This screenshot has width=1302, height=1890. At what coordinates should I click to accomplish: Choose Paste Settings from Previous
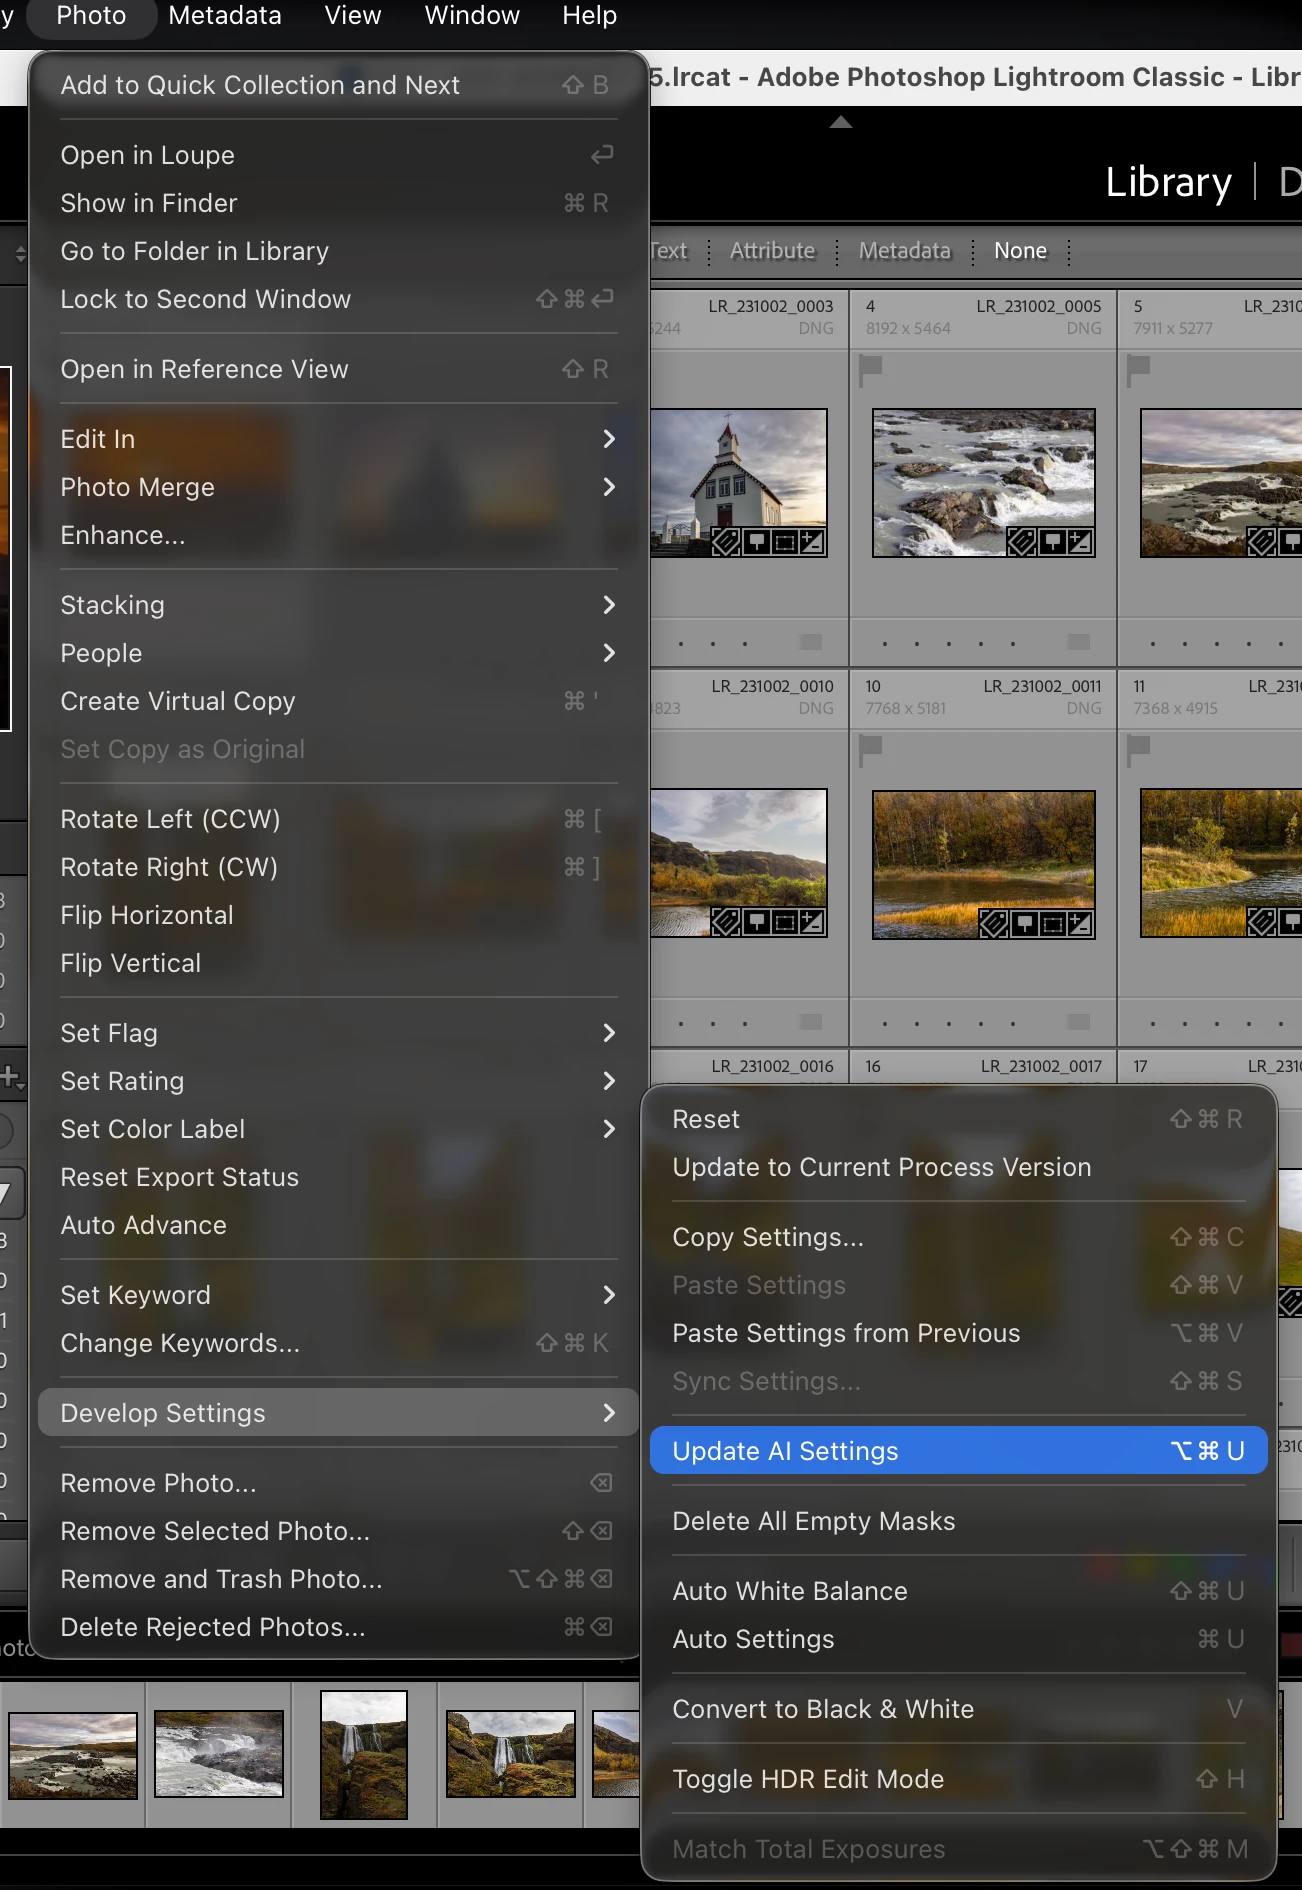coord(958,1333)
